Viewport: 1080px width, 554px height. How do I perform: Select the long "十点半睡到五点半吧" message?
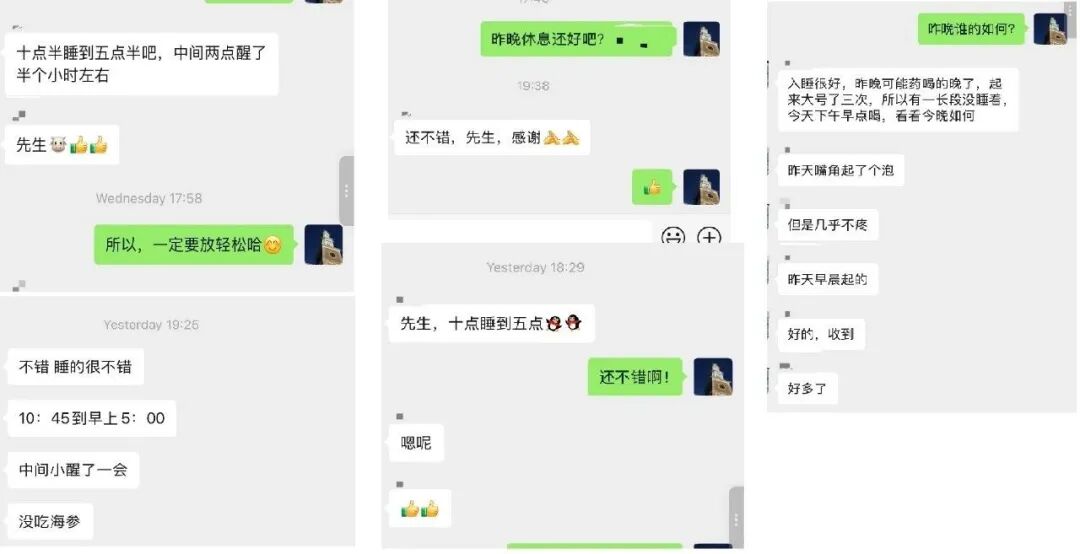click(x=142, y=64)
